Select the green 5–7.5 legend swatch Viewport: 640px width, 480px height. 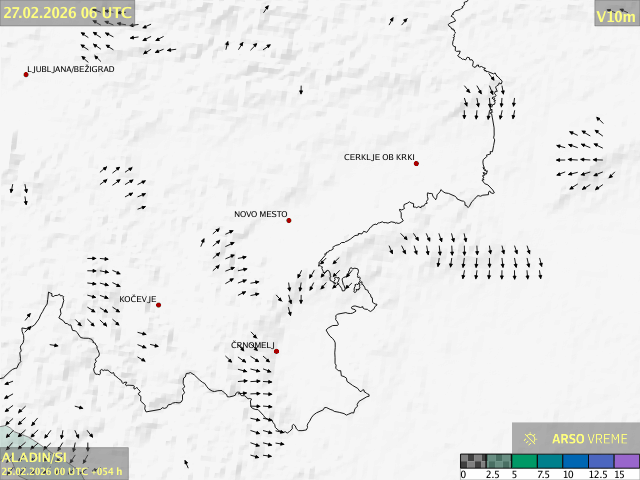point(525,461)
